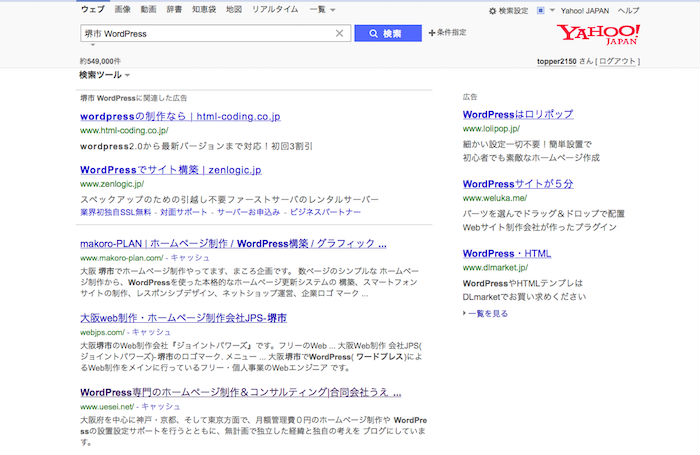Expand the dropdown arrow beside the blue square icon

pyautogui.click(x=552, y=10)
